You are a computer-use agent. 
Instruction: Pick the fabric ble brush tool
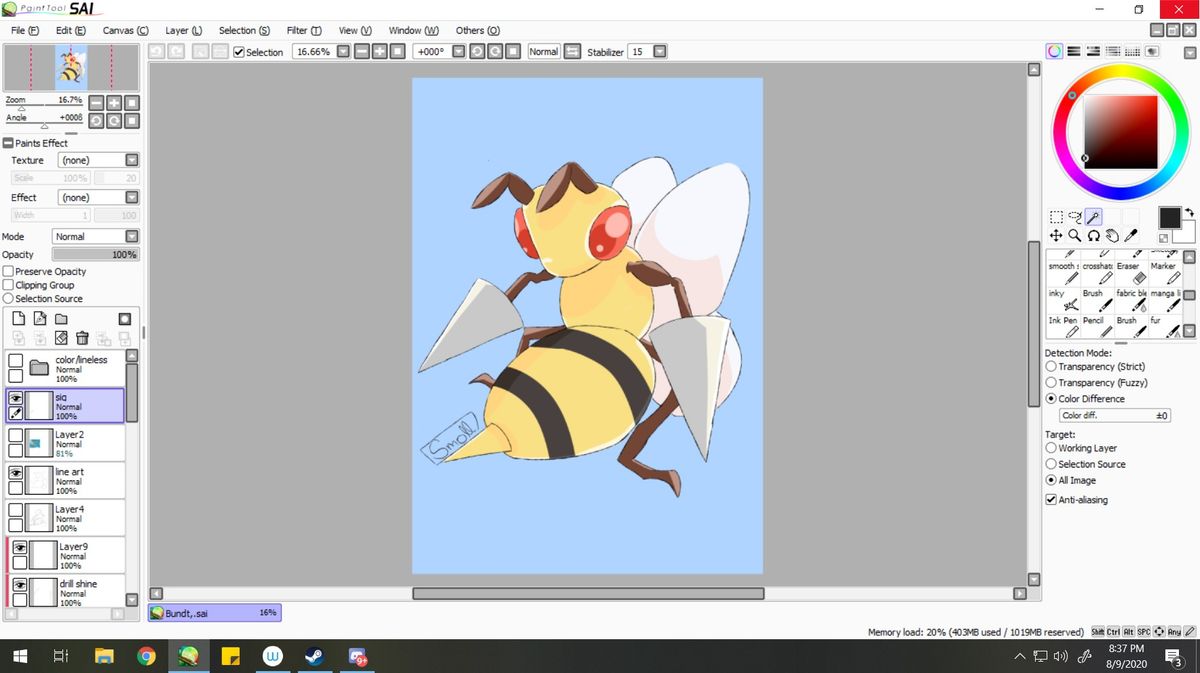[x=1130, y=300]
